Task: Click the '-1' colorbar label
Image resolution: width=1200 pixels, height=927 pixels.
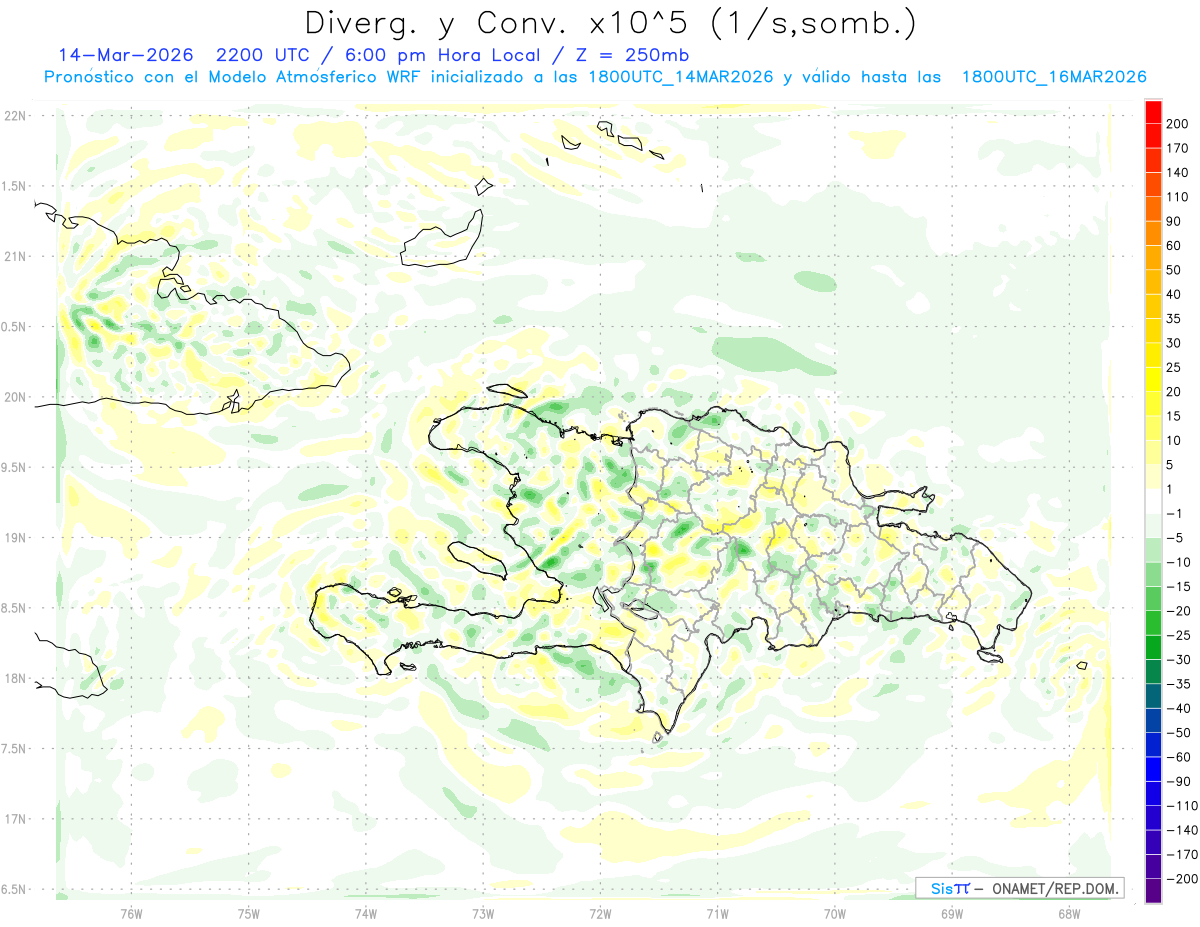Action: click(1175, 514)
